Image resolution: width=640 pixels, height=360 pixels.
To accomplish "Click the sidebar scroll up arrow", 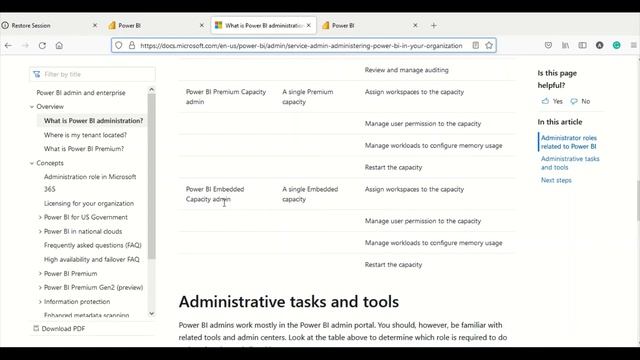I will (151, 89).
